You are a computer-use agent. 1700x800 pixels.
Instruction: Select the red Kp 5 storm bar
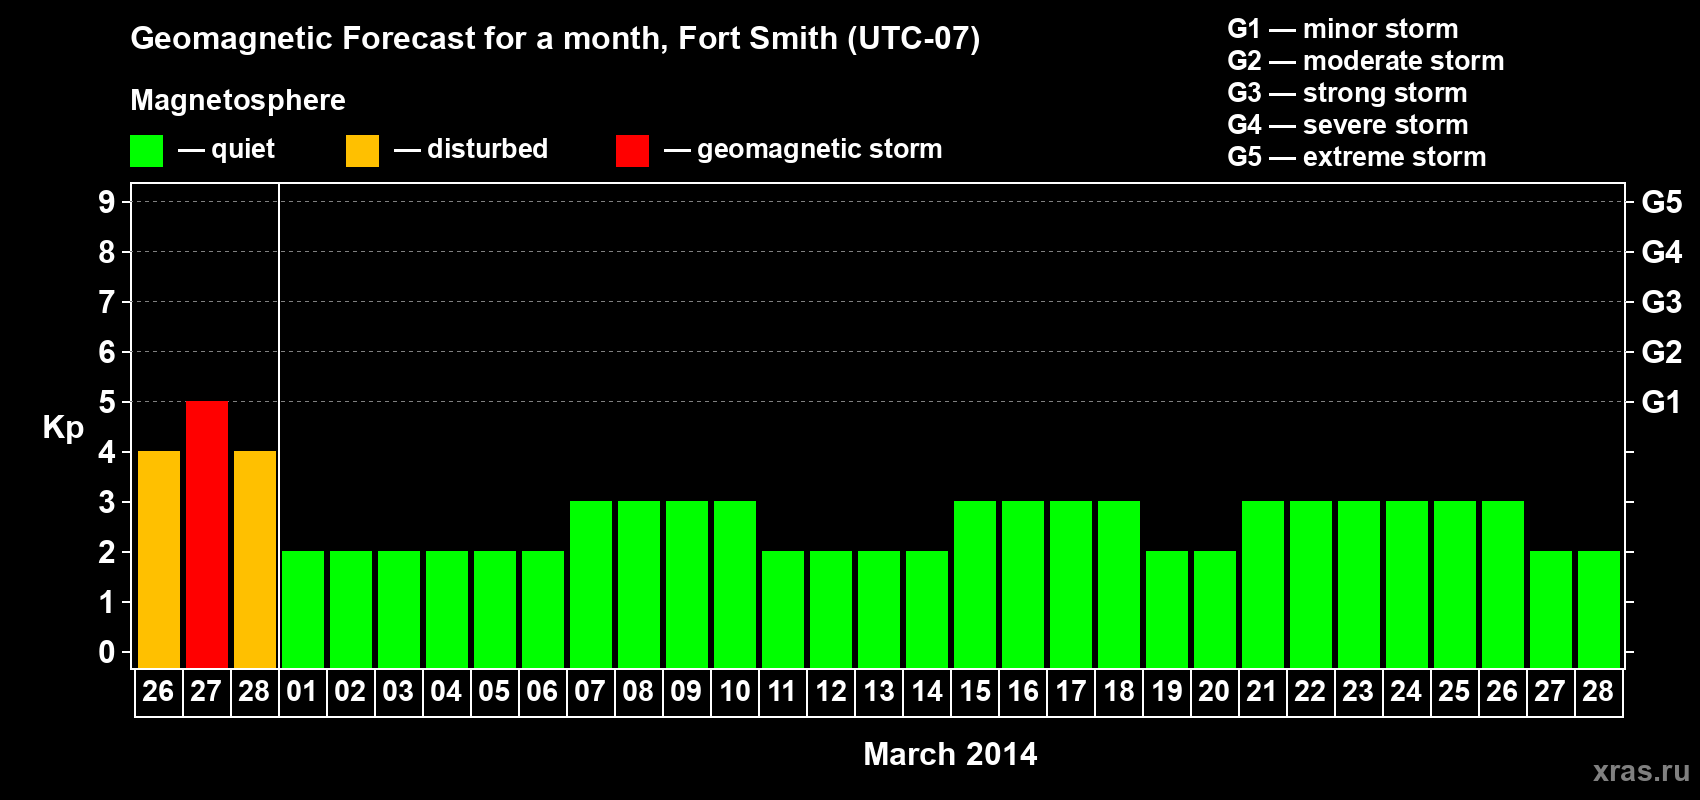click(x=207, y=535)
